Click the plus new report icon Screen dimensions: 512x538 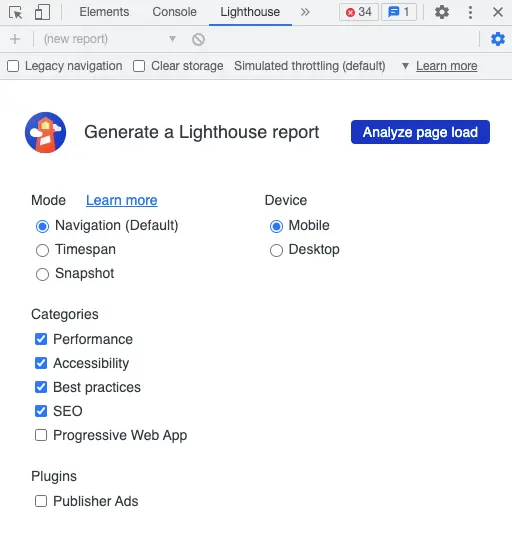click(15, 39)
